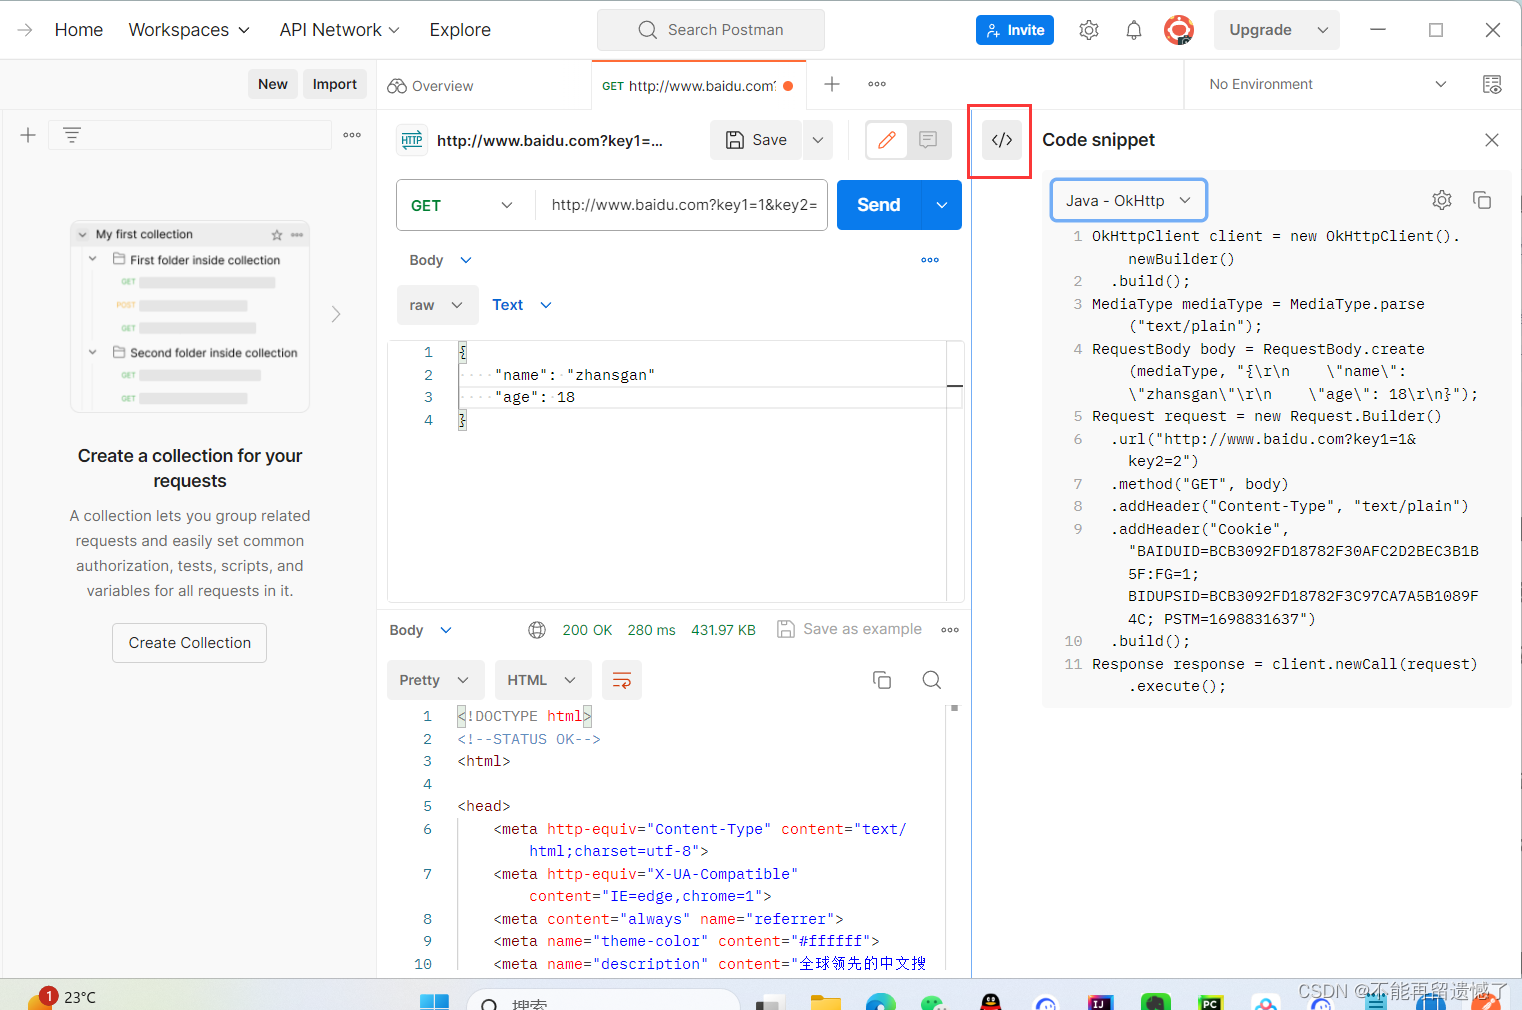Viewport: 1522px width, 1010px height.
Task: Click Create Collection button
Action: pyautogui.click(x=190, y=643)
